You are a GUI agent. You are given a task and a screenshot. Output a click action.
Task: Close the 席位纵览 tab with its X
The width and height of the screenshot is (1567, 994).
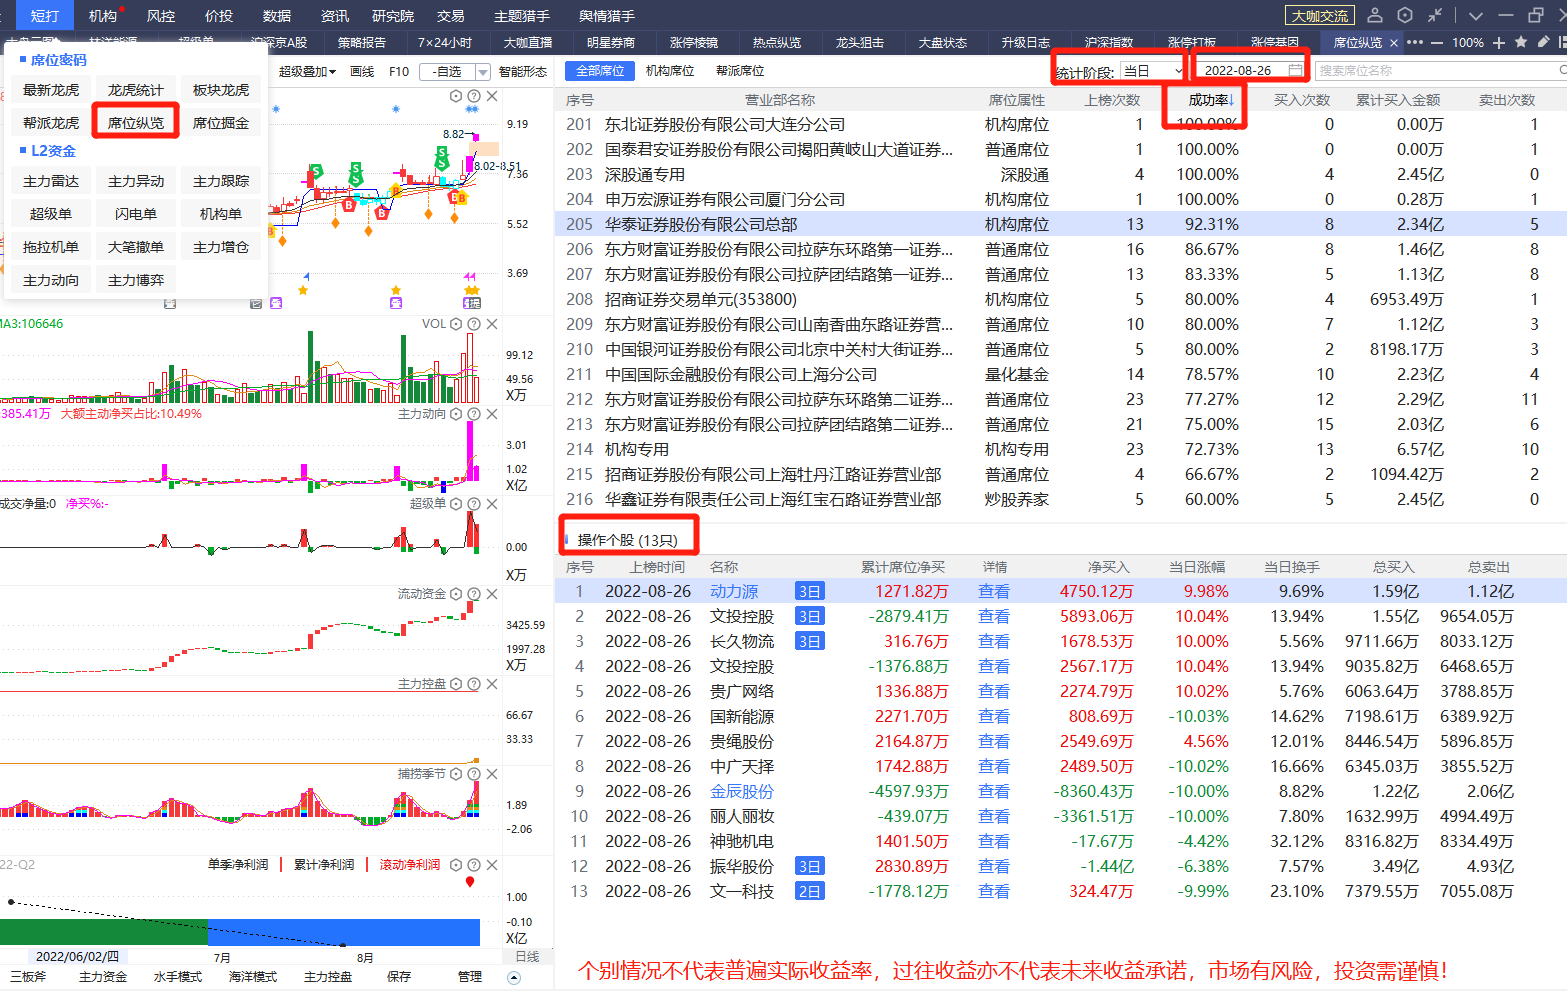coord(1394,43)
